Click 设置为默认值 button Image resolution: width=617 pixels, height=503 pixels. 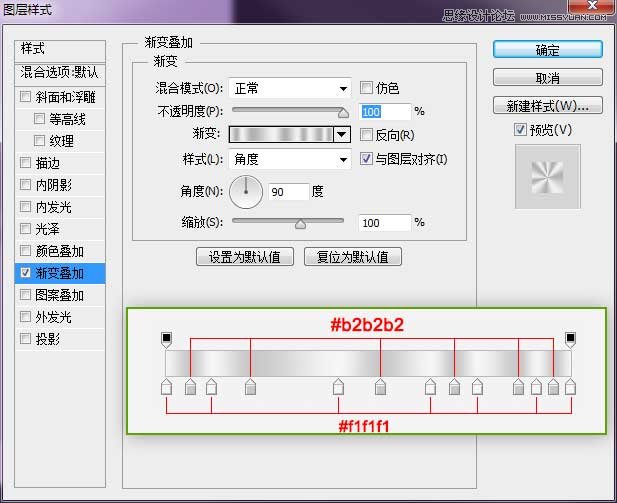tap(245, 257)
